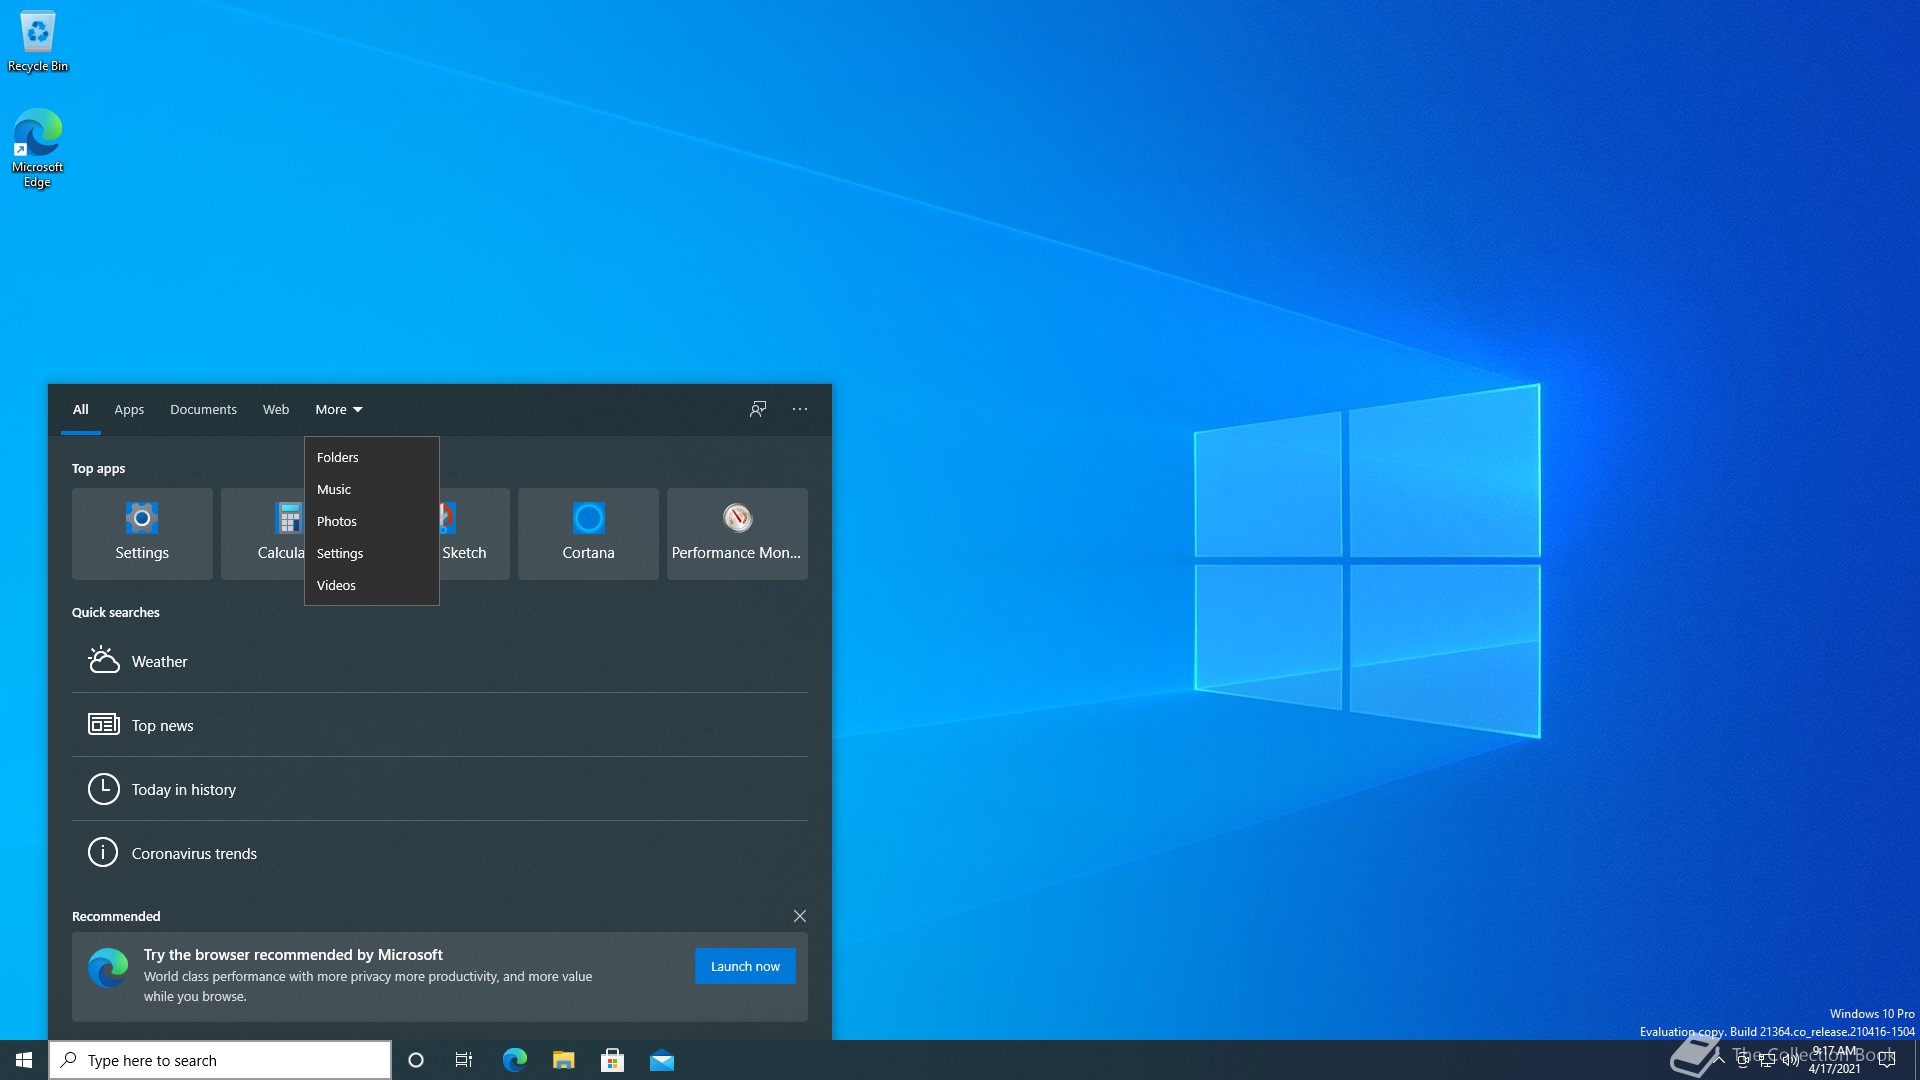Select the Weather quick search
Viewport: 1920px width, 1080px height.
(x=440, y=661)
